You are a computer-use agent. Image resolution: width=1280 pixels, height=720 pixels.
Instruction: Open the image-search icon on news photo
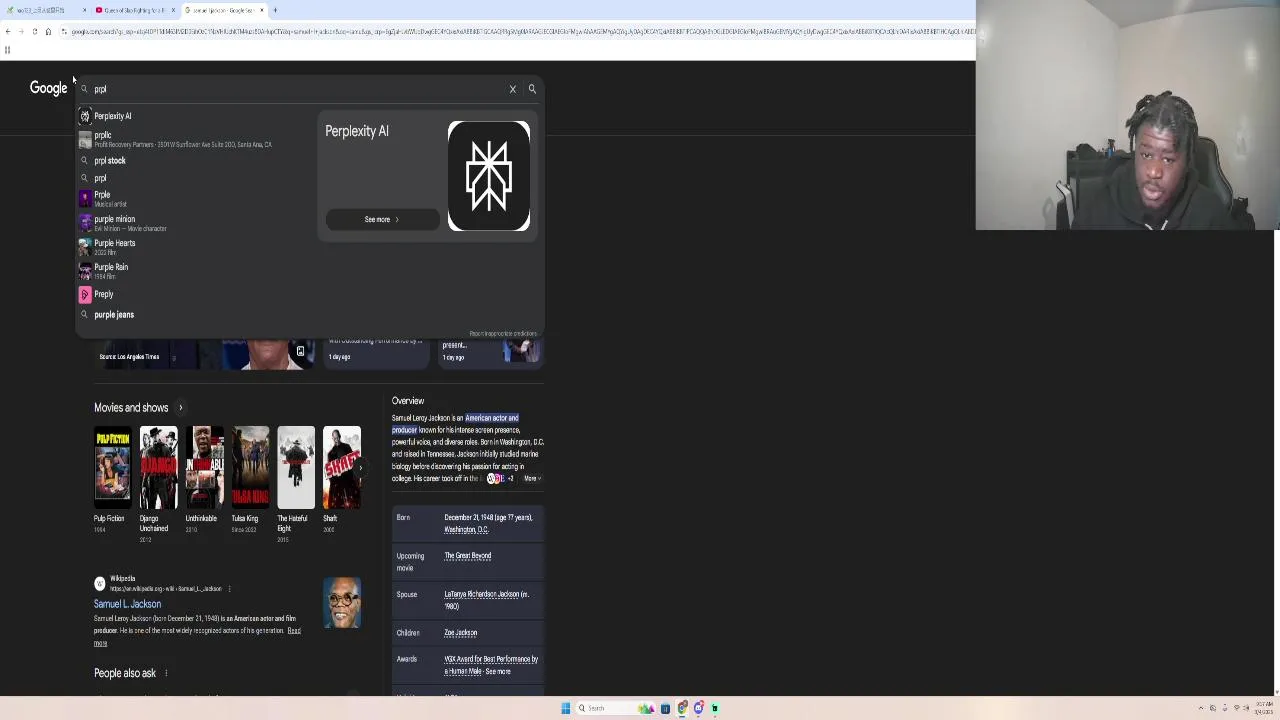coord(300,351)
